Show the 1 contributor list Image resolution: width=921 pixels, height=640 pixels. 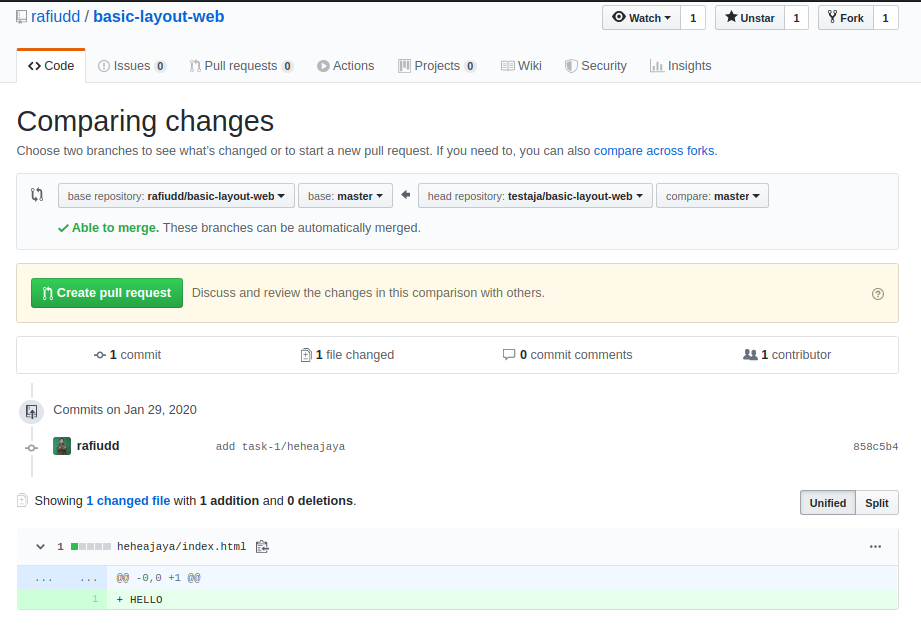tap(787, 355)
